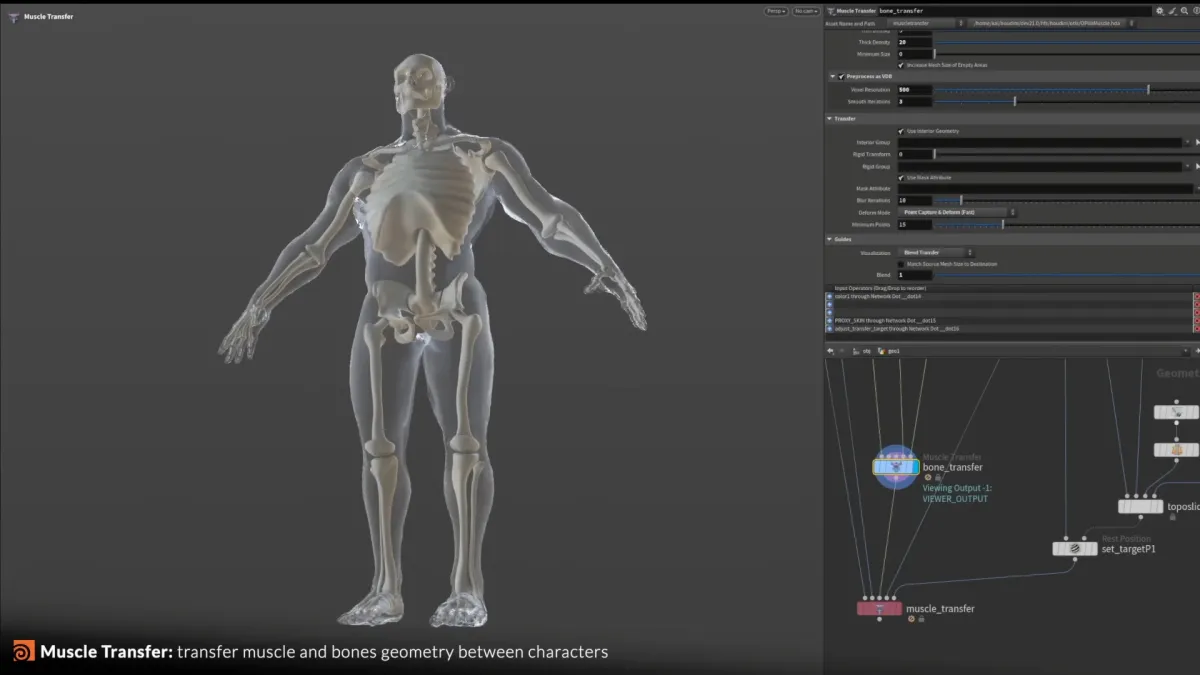Collapse the Preprocess as VDB section
Image resolution: width=1200 pixels, height=675 pixels.
(831, 75)
